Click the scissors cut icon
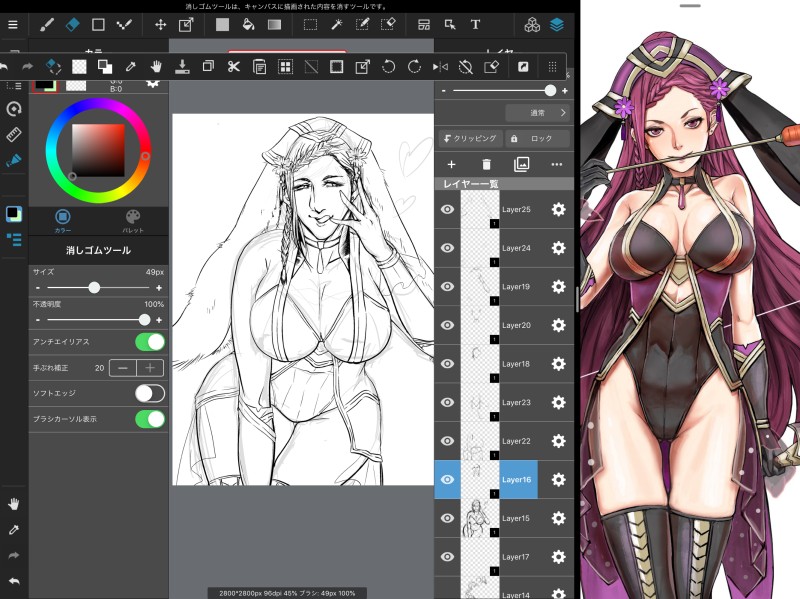 pos(233,67)
